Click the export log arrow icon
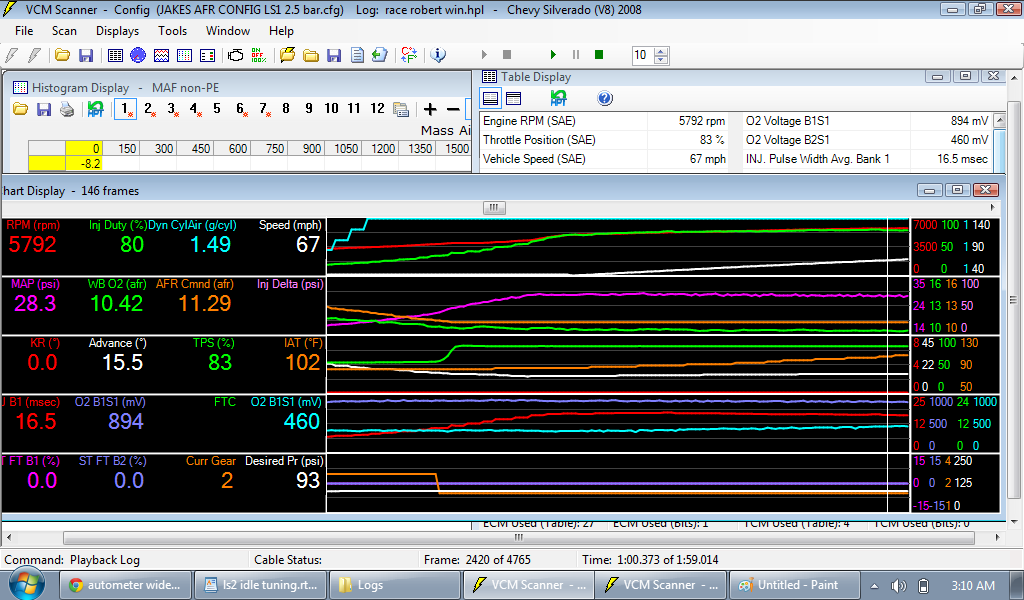The height and width of the screenshot is (600, 1024). (379, 55)
